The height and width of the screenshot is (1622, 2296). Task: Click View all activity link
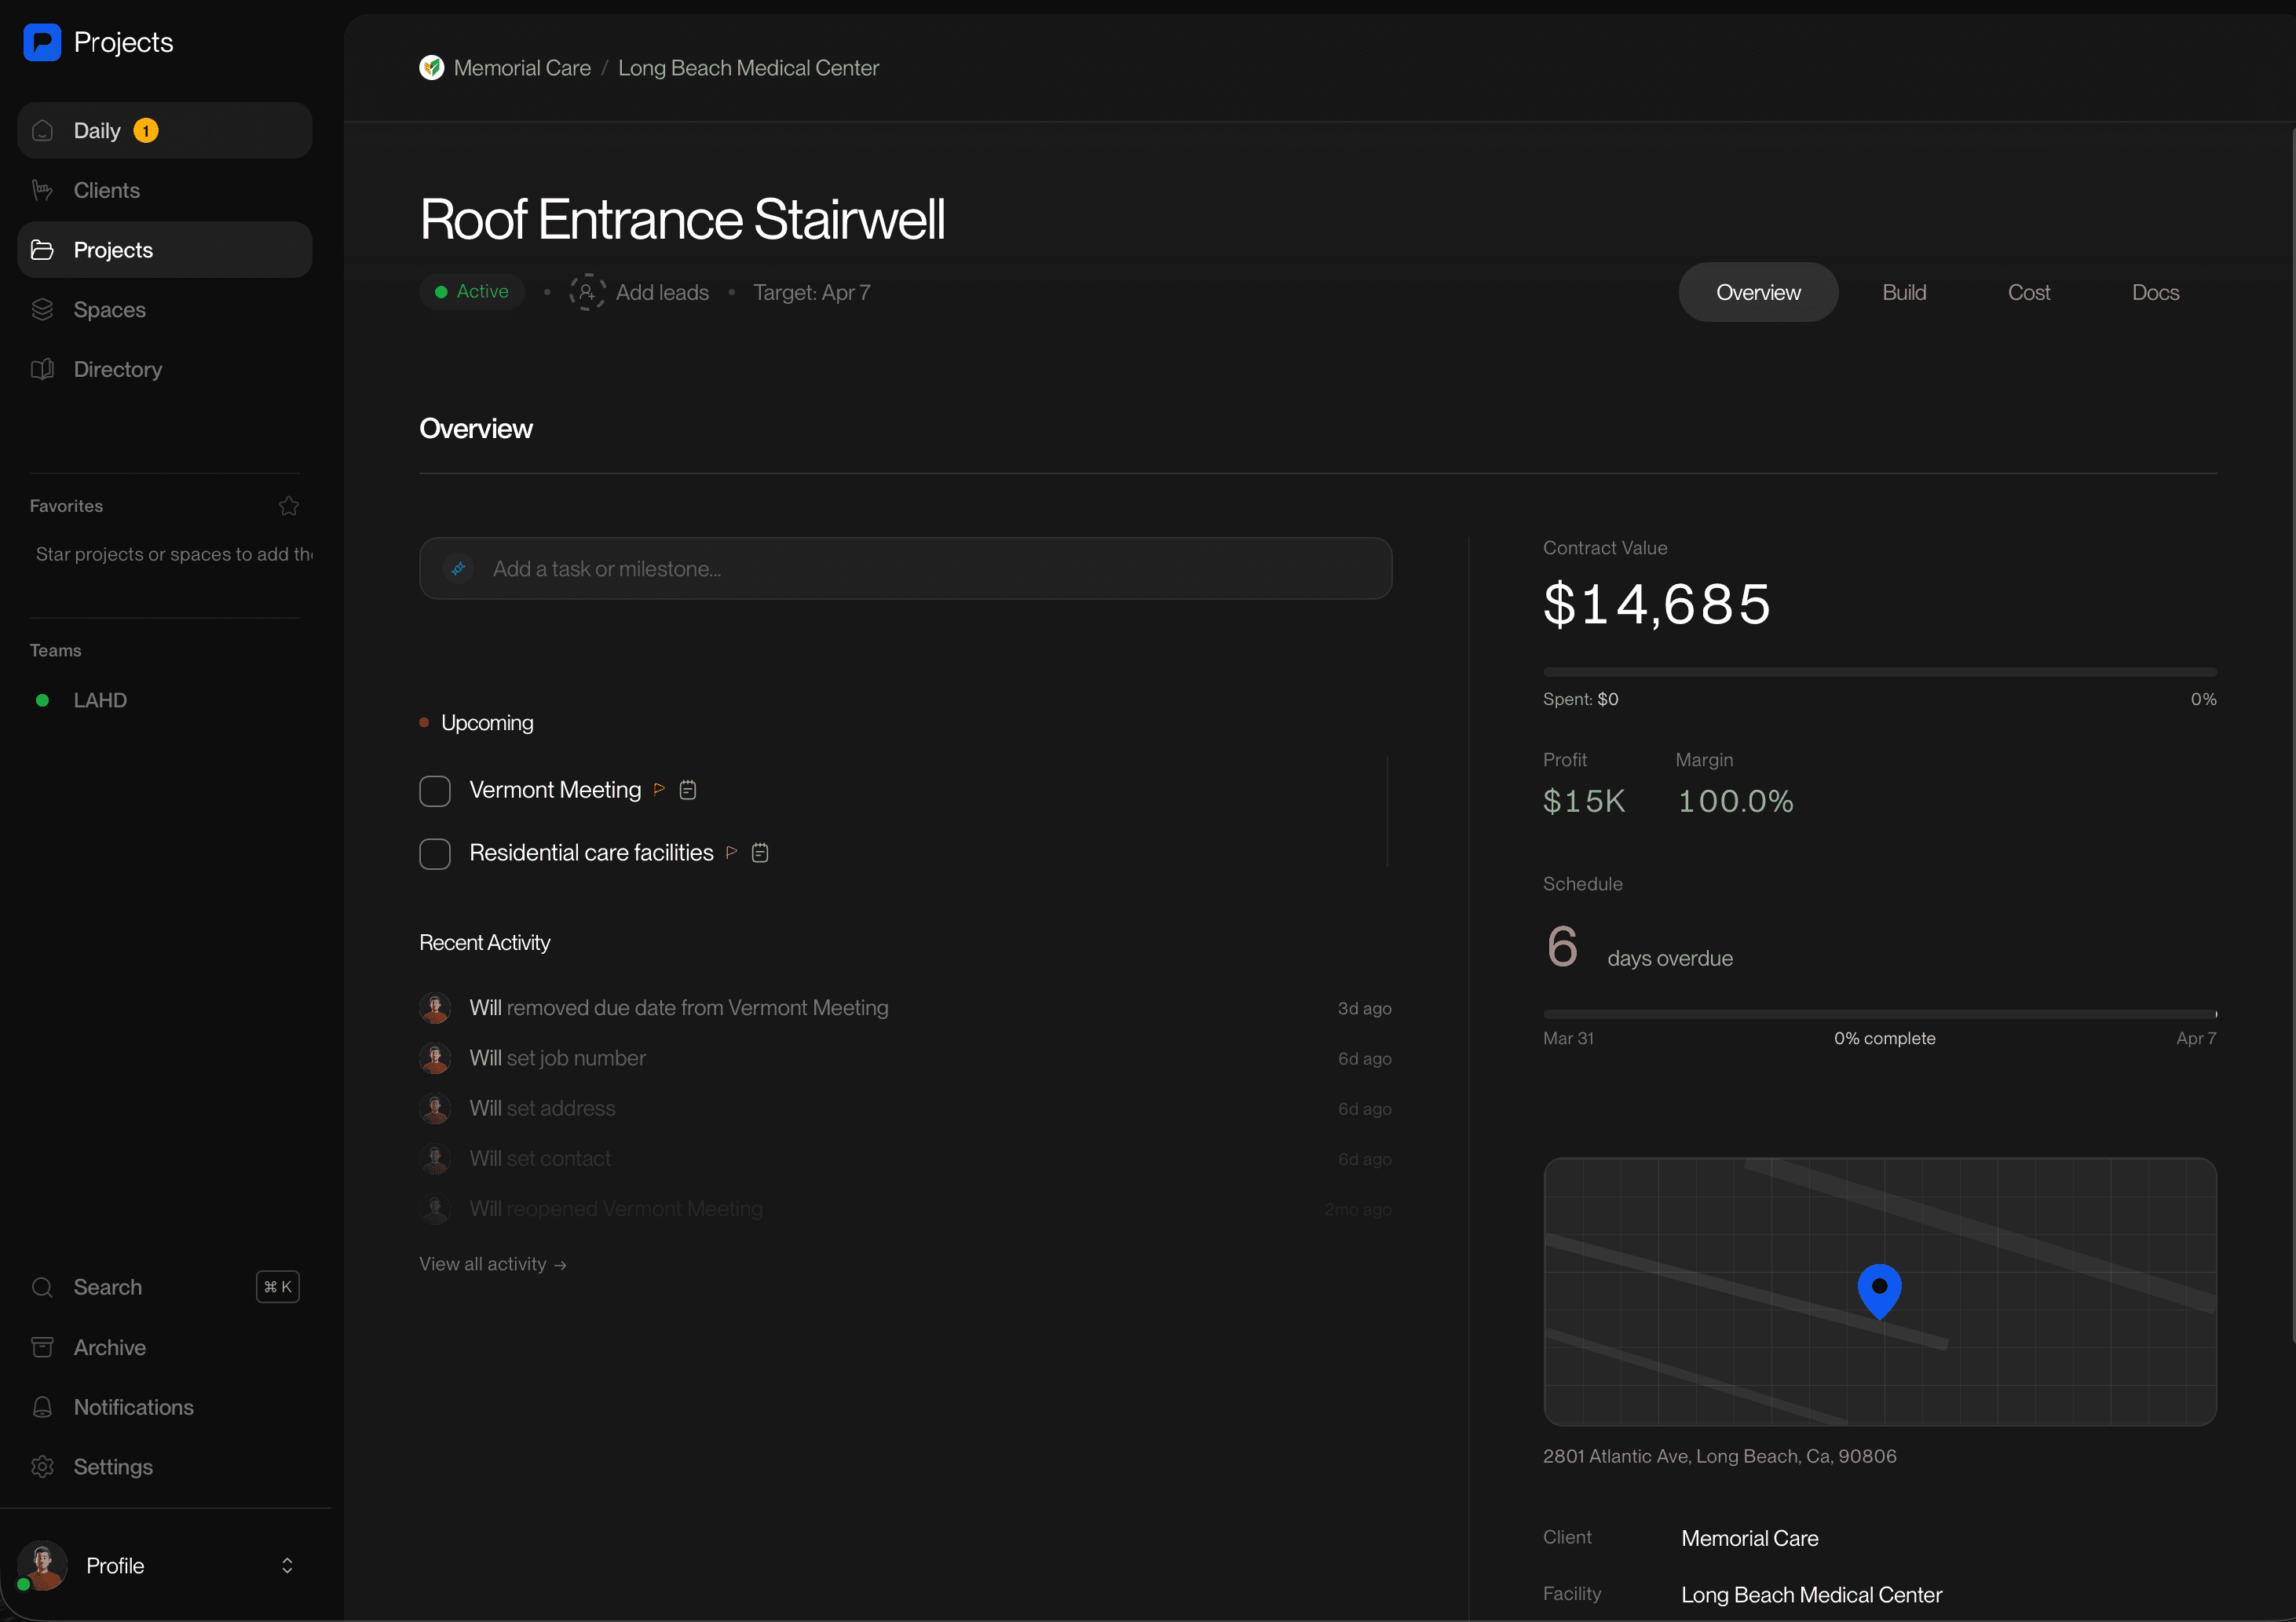(492, 1263)
